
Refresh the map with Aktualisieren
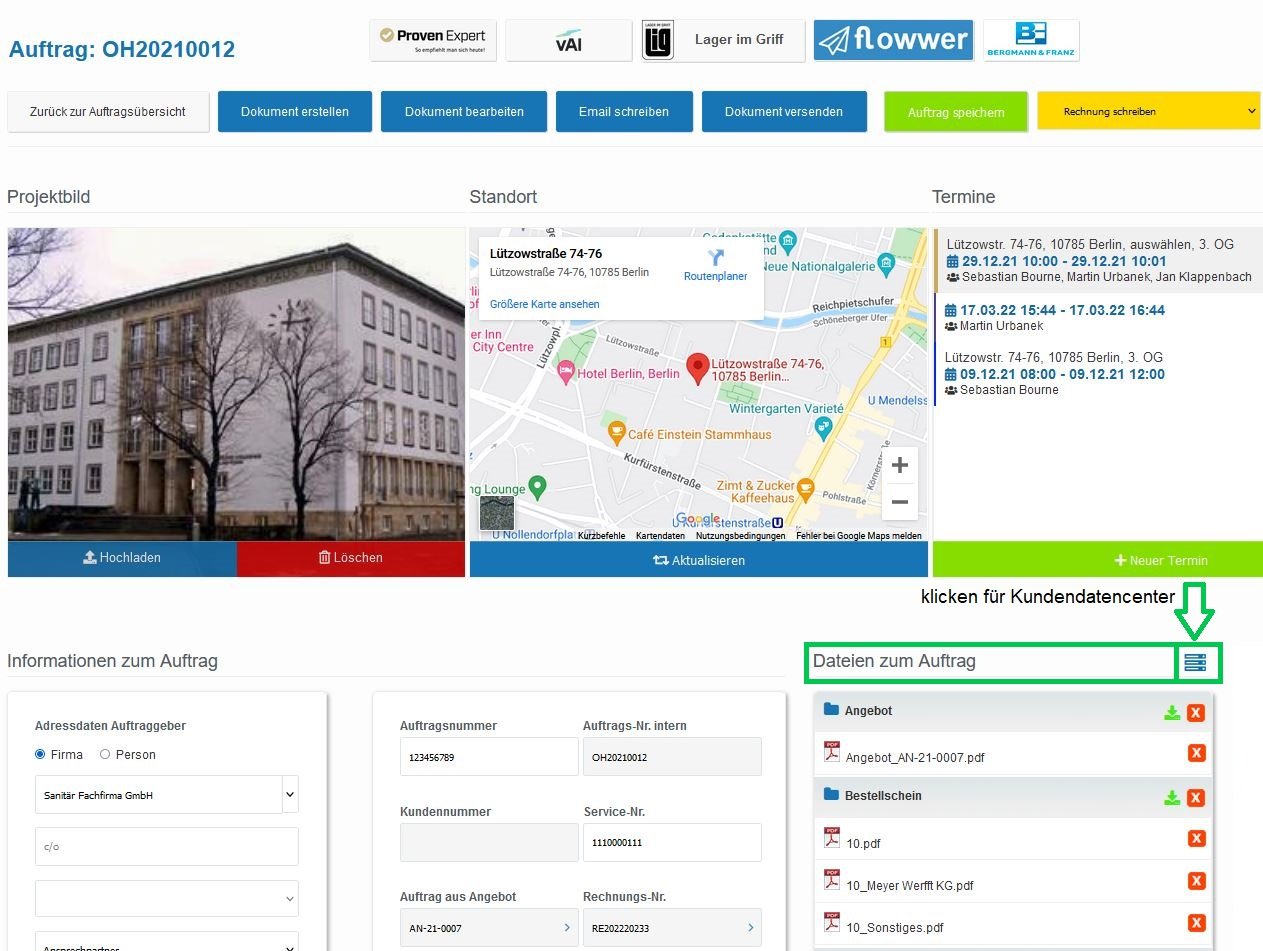click(699, 560)
